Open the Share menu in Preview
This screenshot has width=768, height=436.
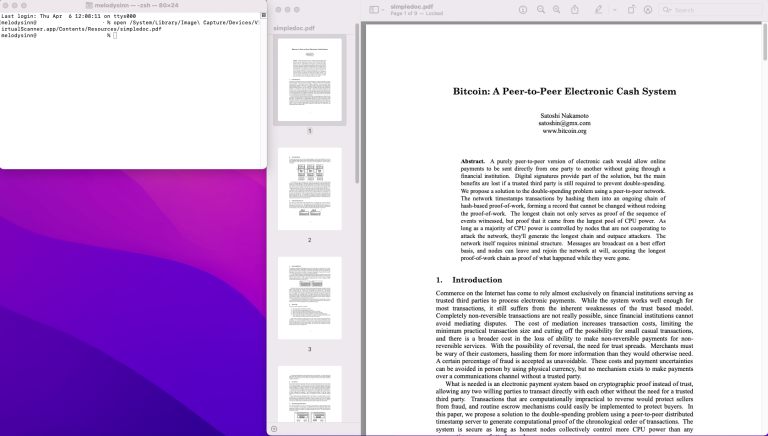tap(575, 10)
